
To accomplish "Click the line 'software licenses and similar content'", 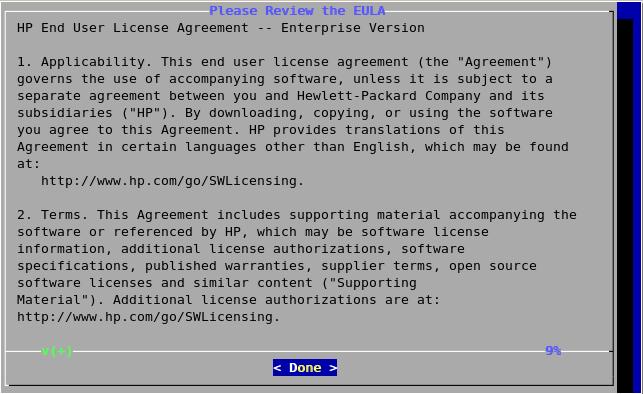I will point(217,283).
